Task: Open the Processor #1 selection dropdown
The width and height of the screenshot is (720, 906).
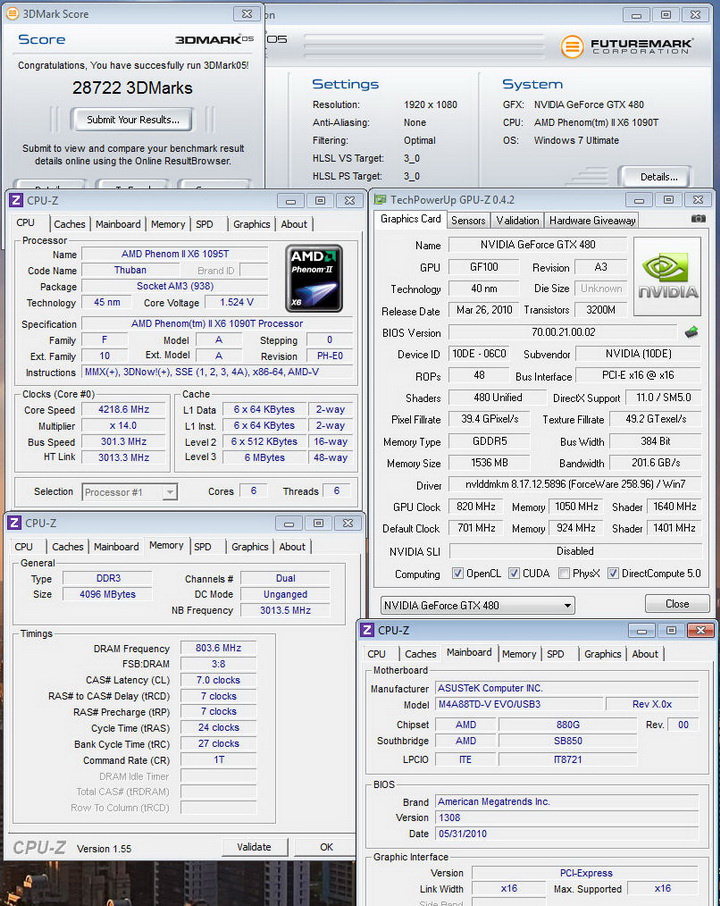Action: [129, 492]
